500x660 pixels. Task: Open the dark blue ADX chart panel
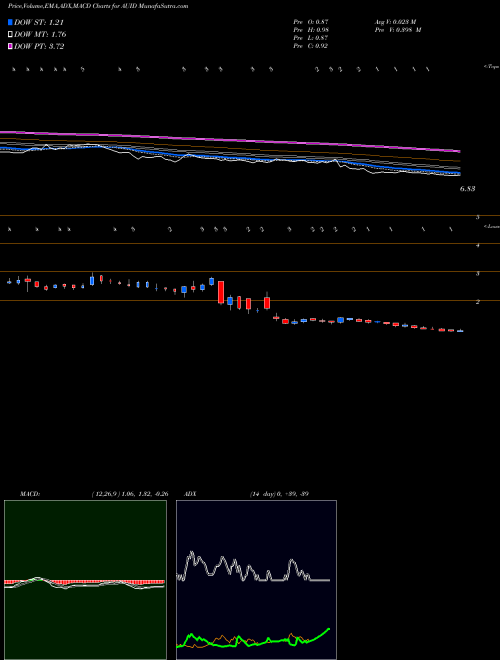(x=256, y=580)
